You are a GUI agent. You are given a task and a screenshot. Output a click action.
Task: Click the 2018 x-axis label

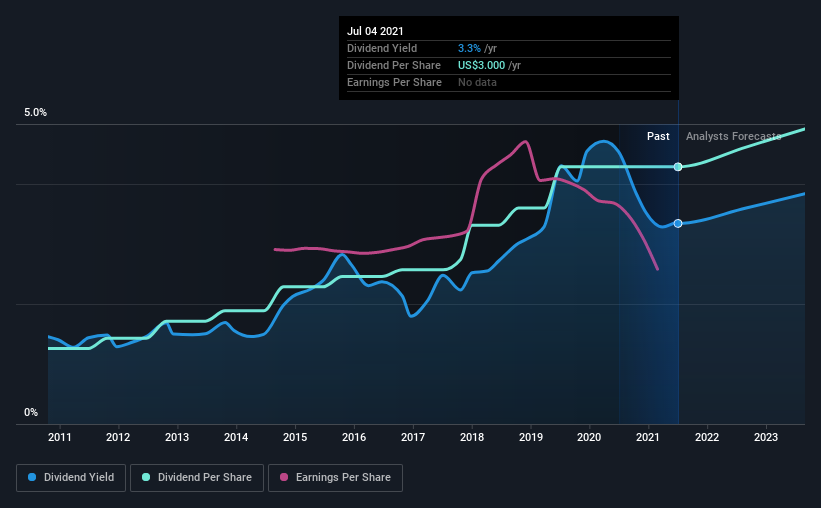point(472,437)
